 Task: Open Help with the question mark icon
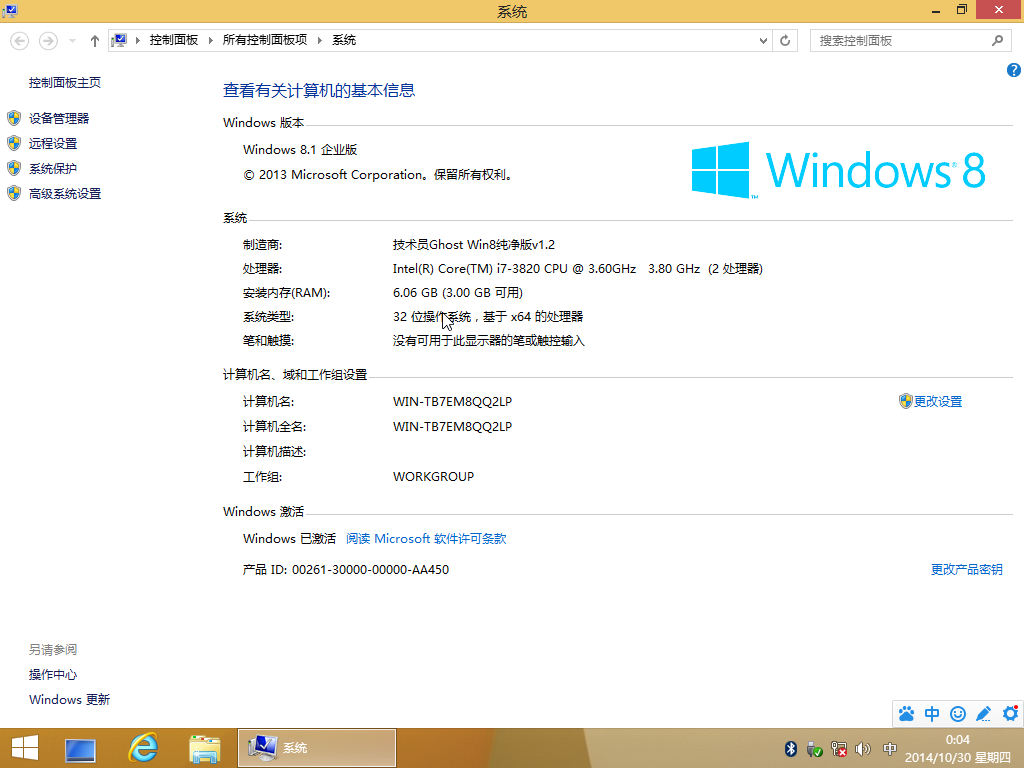[x=1014, y=70]
